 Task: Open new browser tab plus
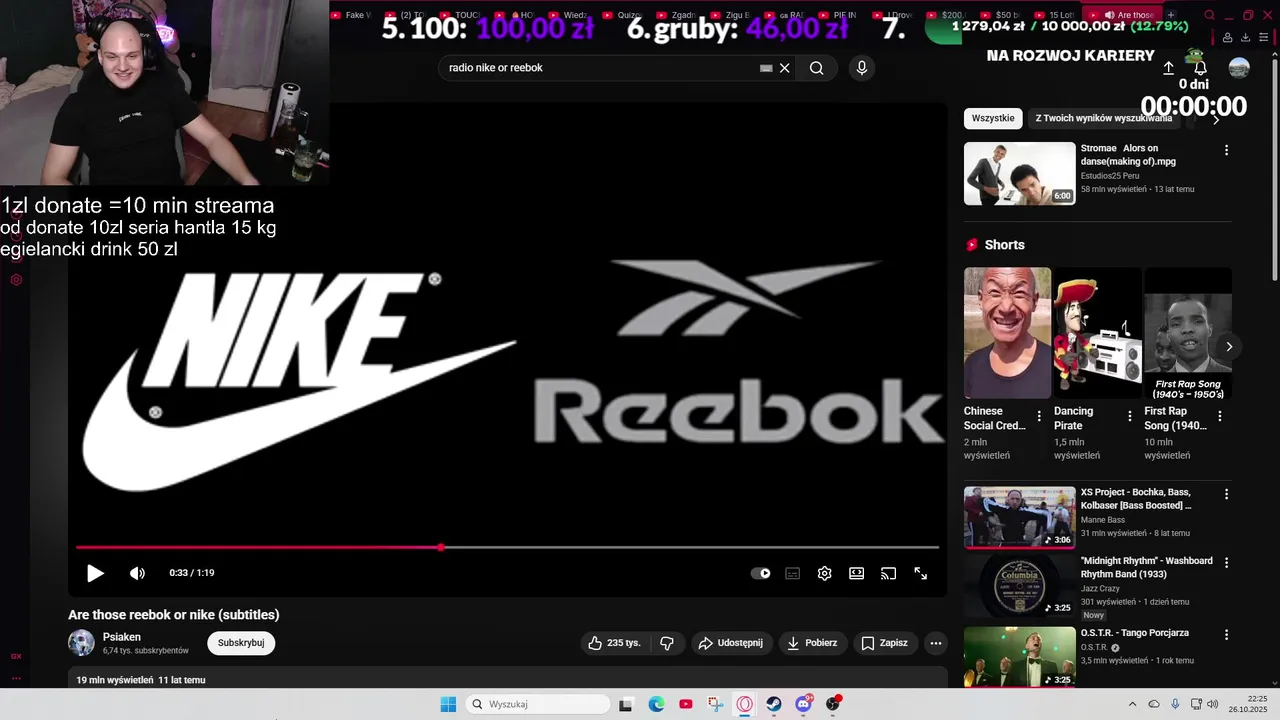1171,15
